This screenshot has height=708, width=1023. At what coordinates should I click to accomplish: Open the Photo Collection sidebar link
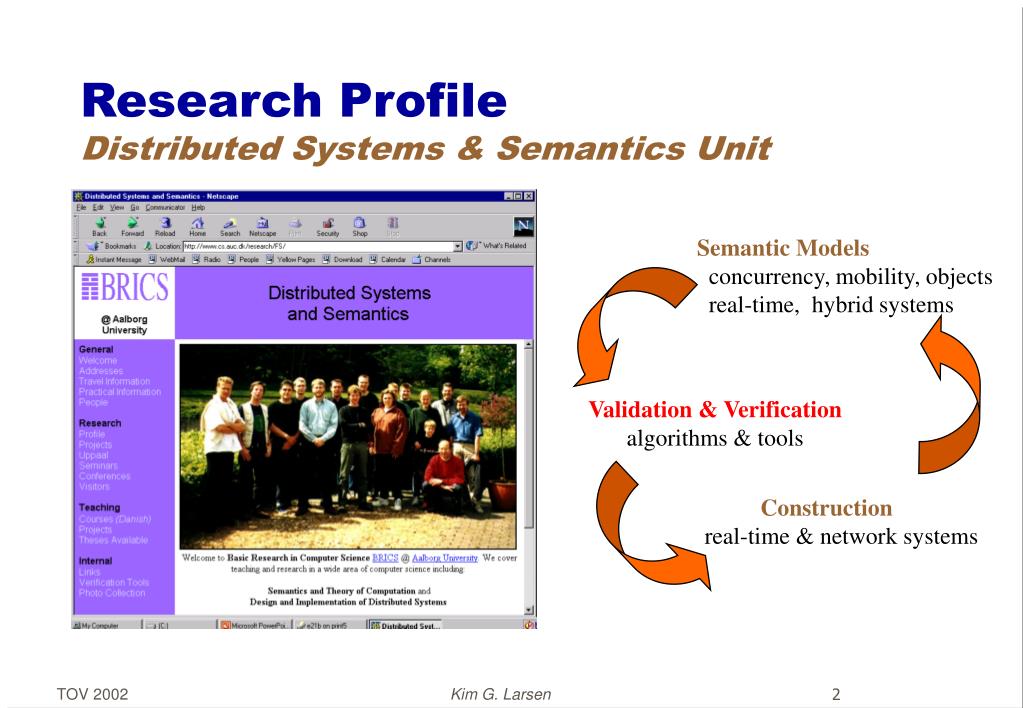coord(112,593)
